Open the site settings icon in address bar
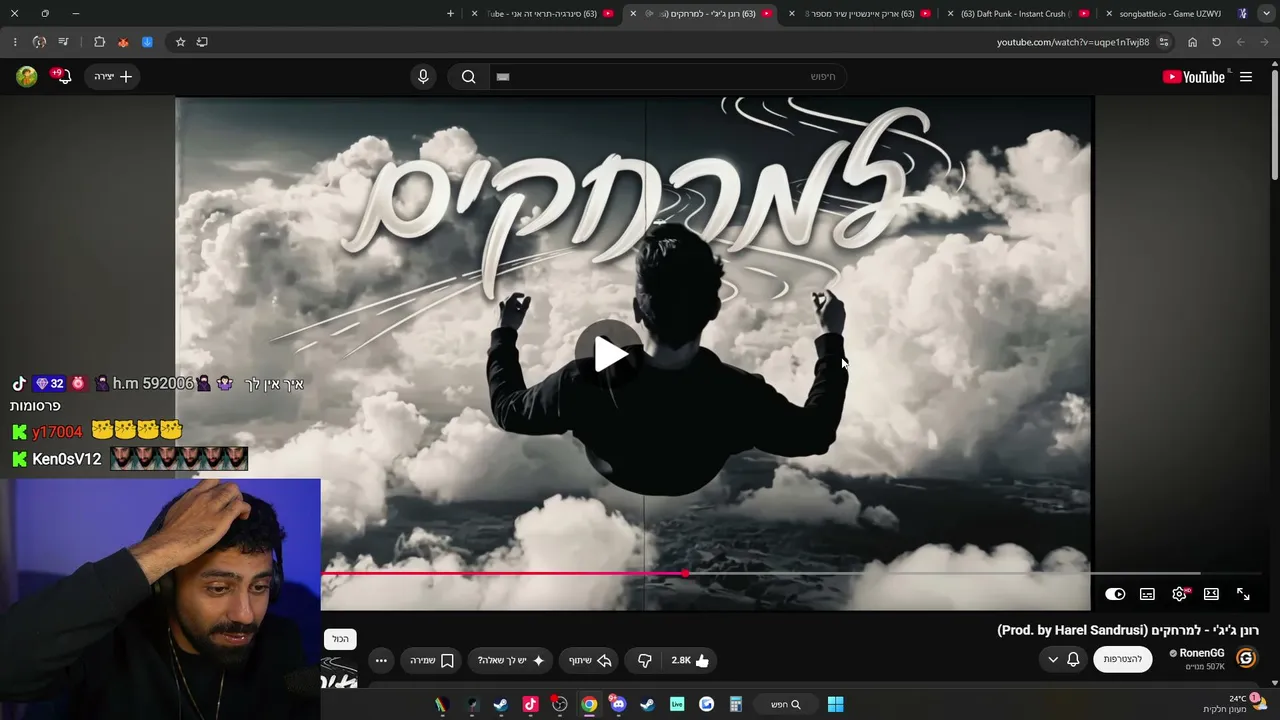This screenshot has height=720, width=1280. click(x=1164, y=42)
